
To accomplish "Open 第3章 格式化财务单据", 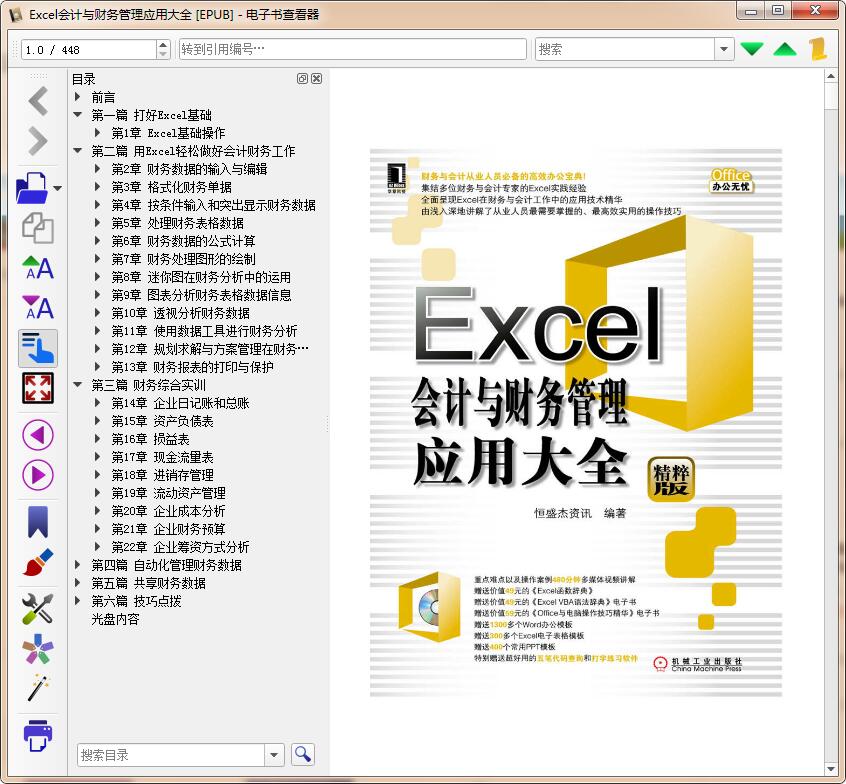I will click(172, 187).
